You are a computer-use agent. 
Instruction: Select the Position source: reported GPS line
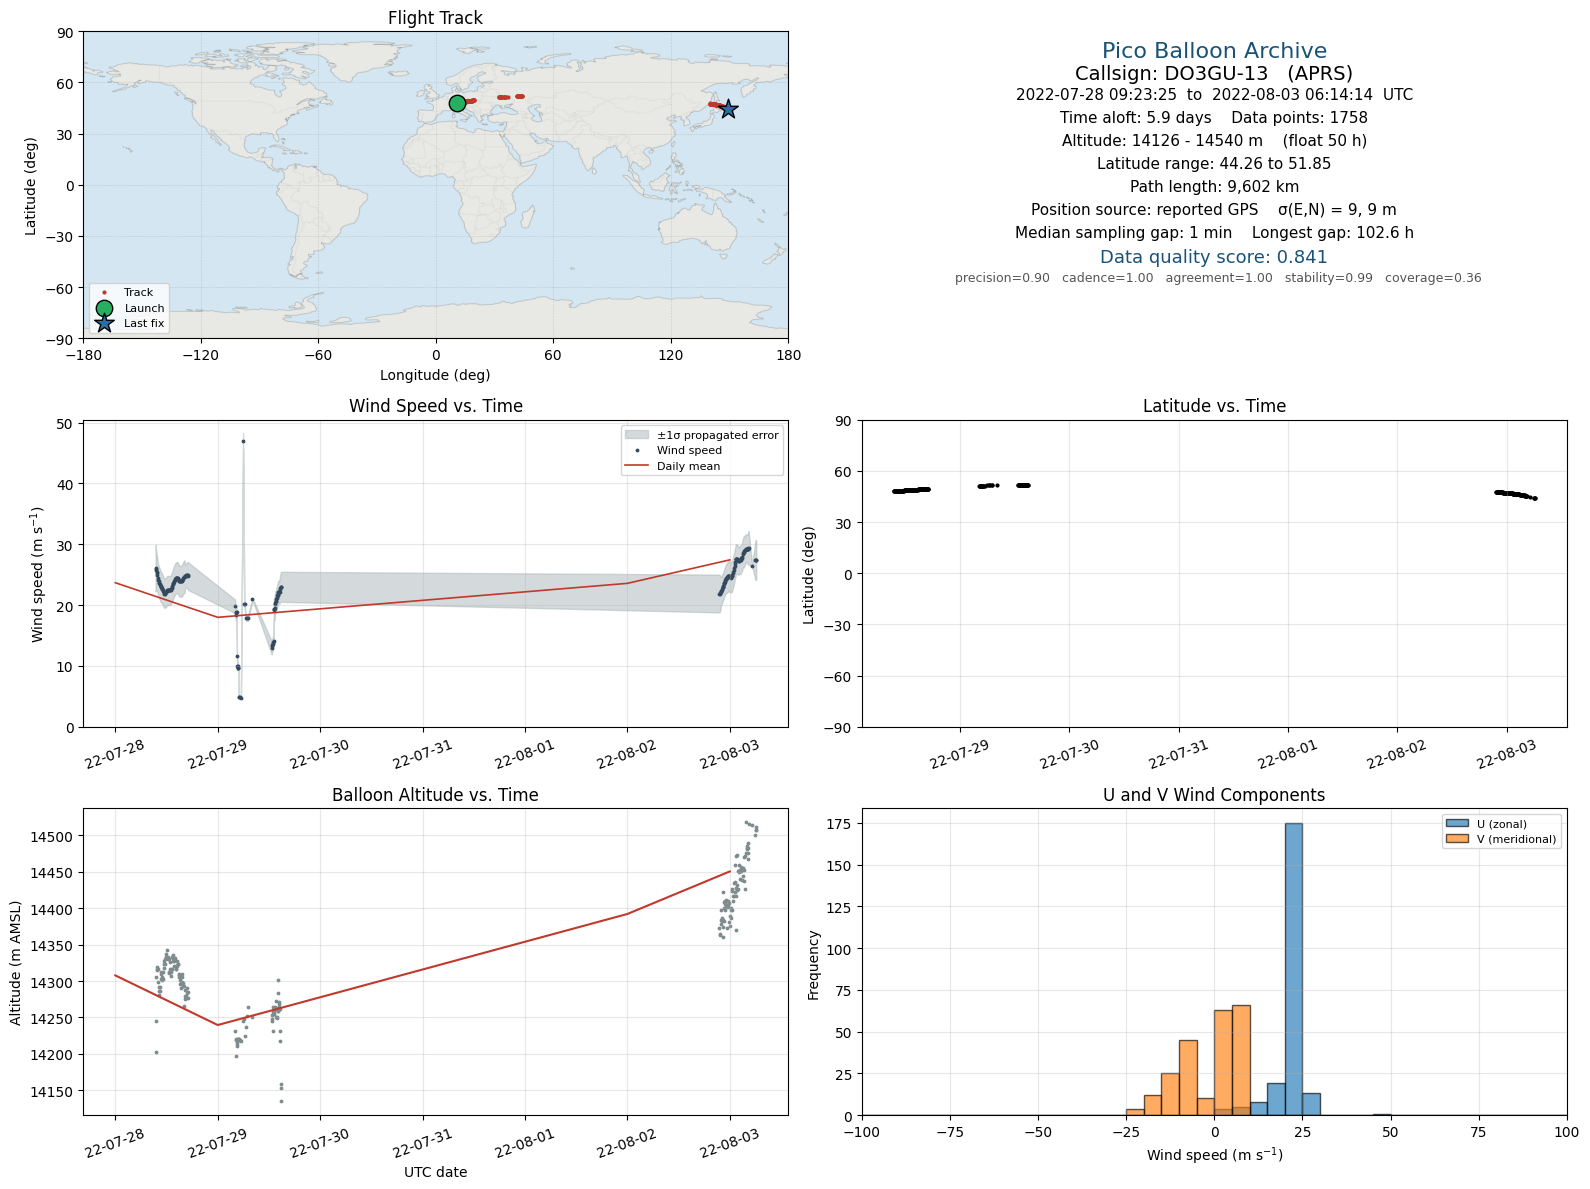coord(1214,210)
